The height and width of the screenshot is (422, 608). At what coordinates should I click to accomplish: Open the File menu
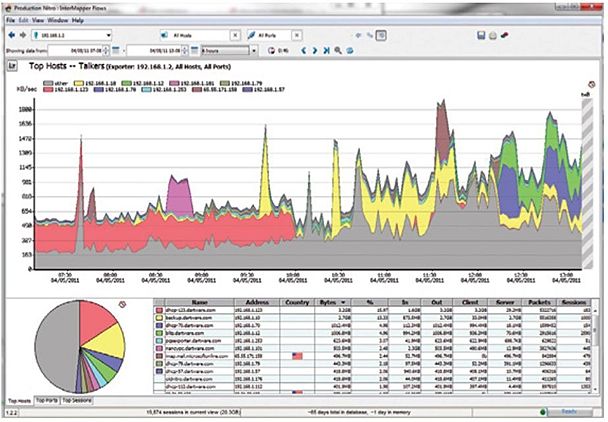[x=9, y=19]
